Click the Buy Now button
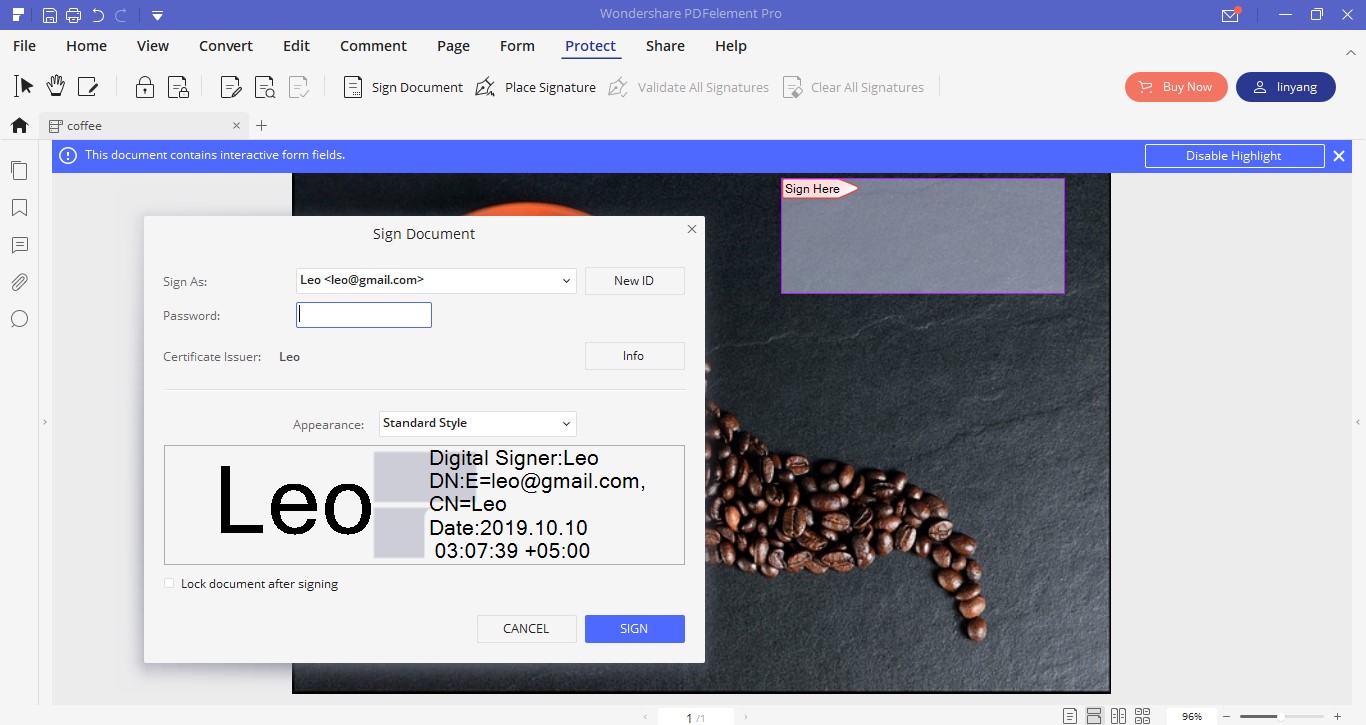Viewport: 1366px width, 725px height. [x=1176, y=87]
